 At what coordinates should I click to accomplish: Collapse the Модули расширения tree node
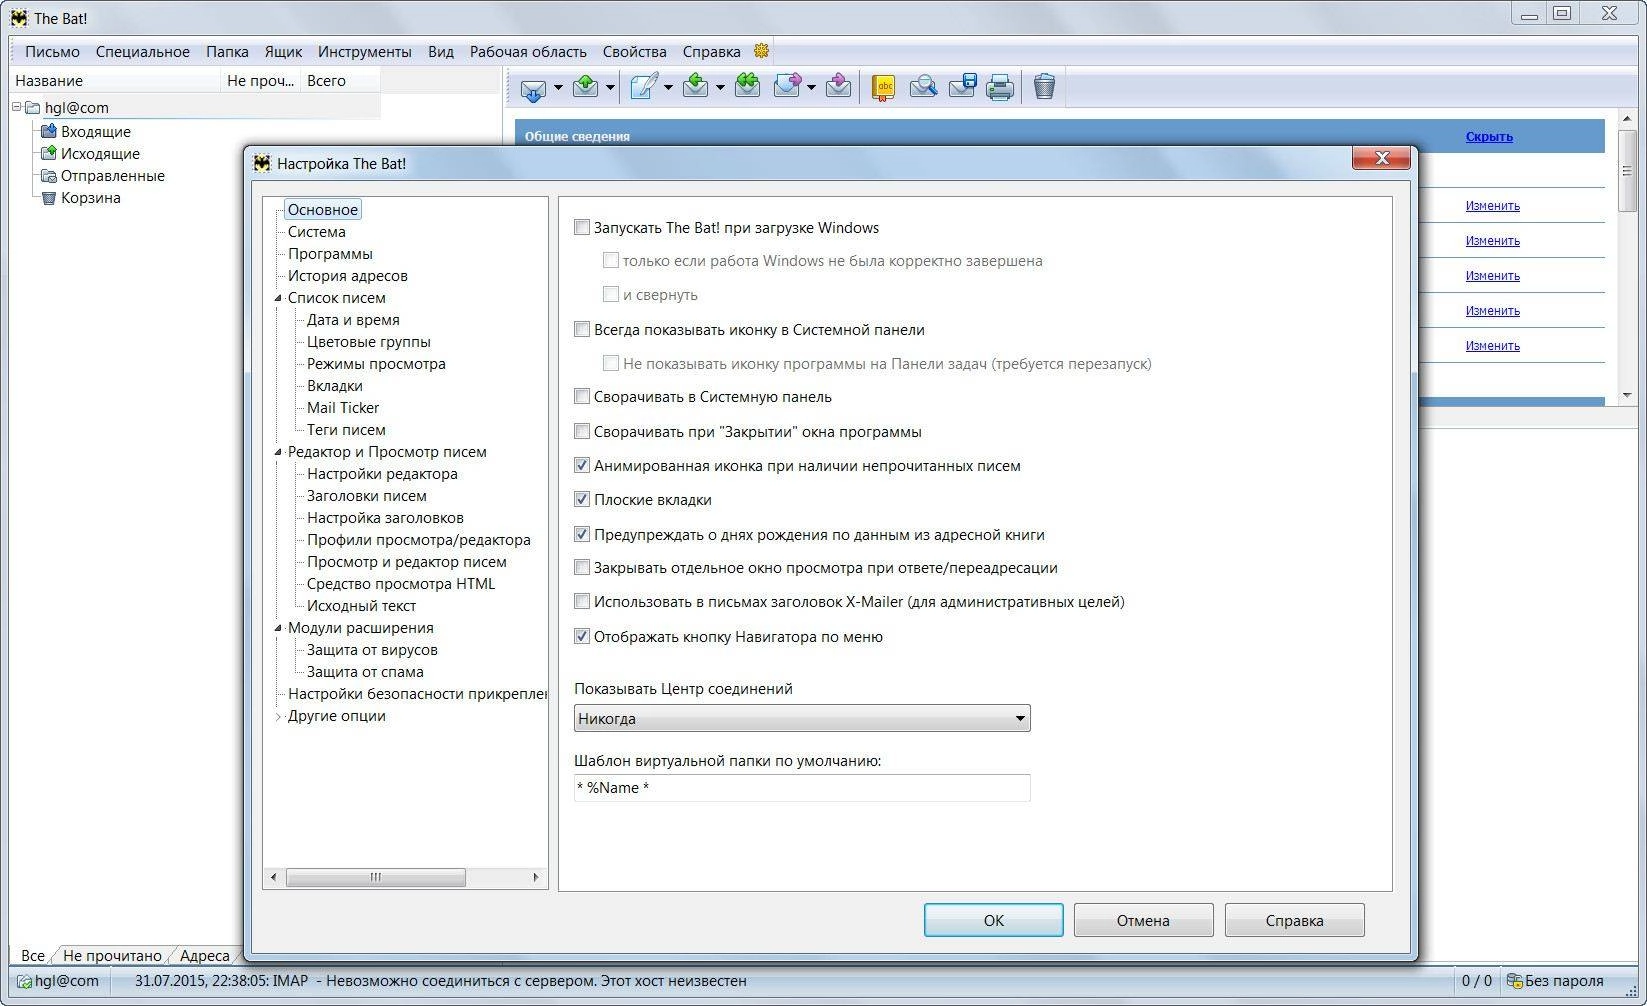coord(279,628)
